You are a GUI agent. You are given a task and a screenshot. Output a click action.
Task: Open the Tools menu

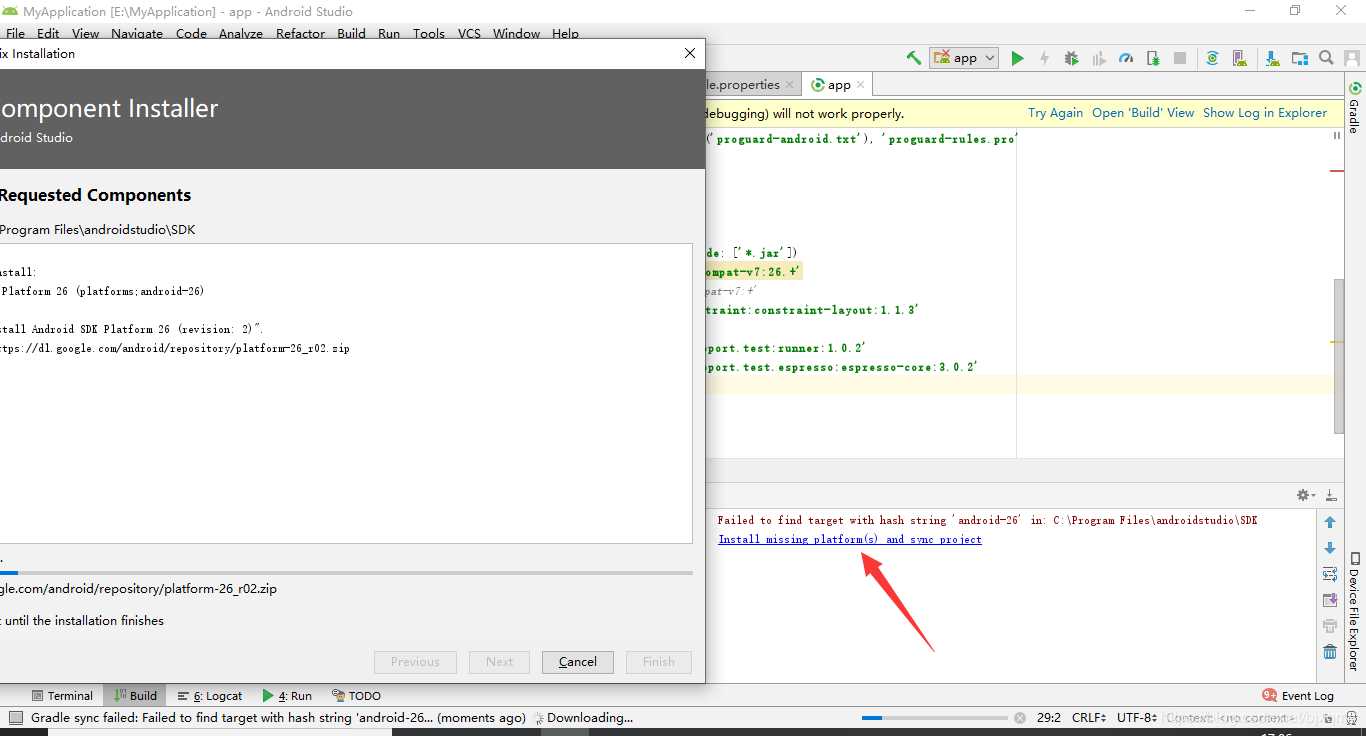(429, 33)
